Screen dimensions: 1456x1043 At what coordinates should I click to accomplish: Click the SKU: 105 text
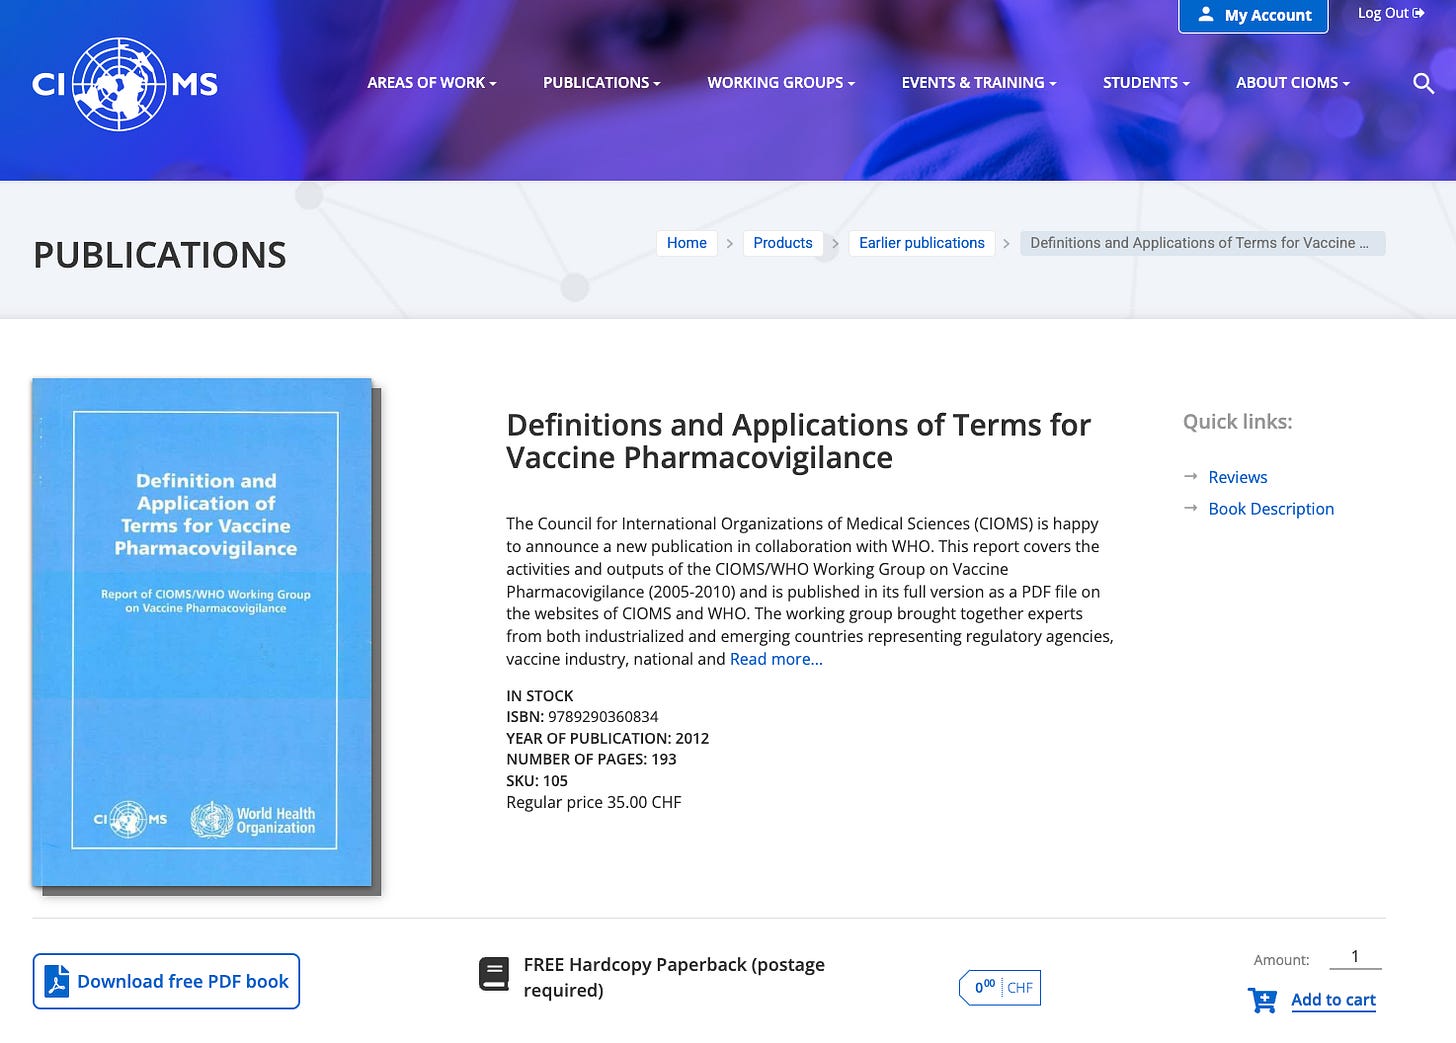[x=537, y=781]
